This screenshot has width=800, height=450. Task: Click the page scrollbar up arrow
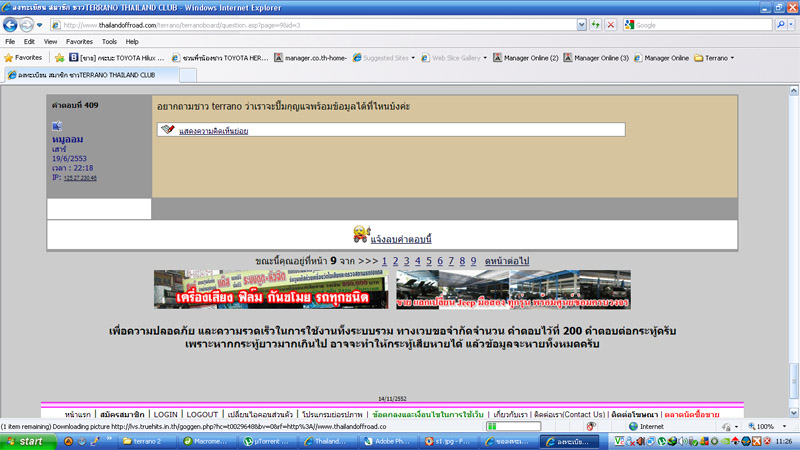coord(794,91)
